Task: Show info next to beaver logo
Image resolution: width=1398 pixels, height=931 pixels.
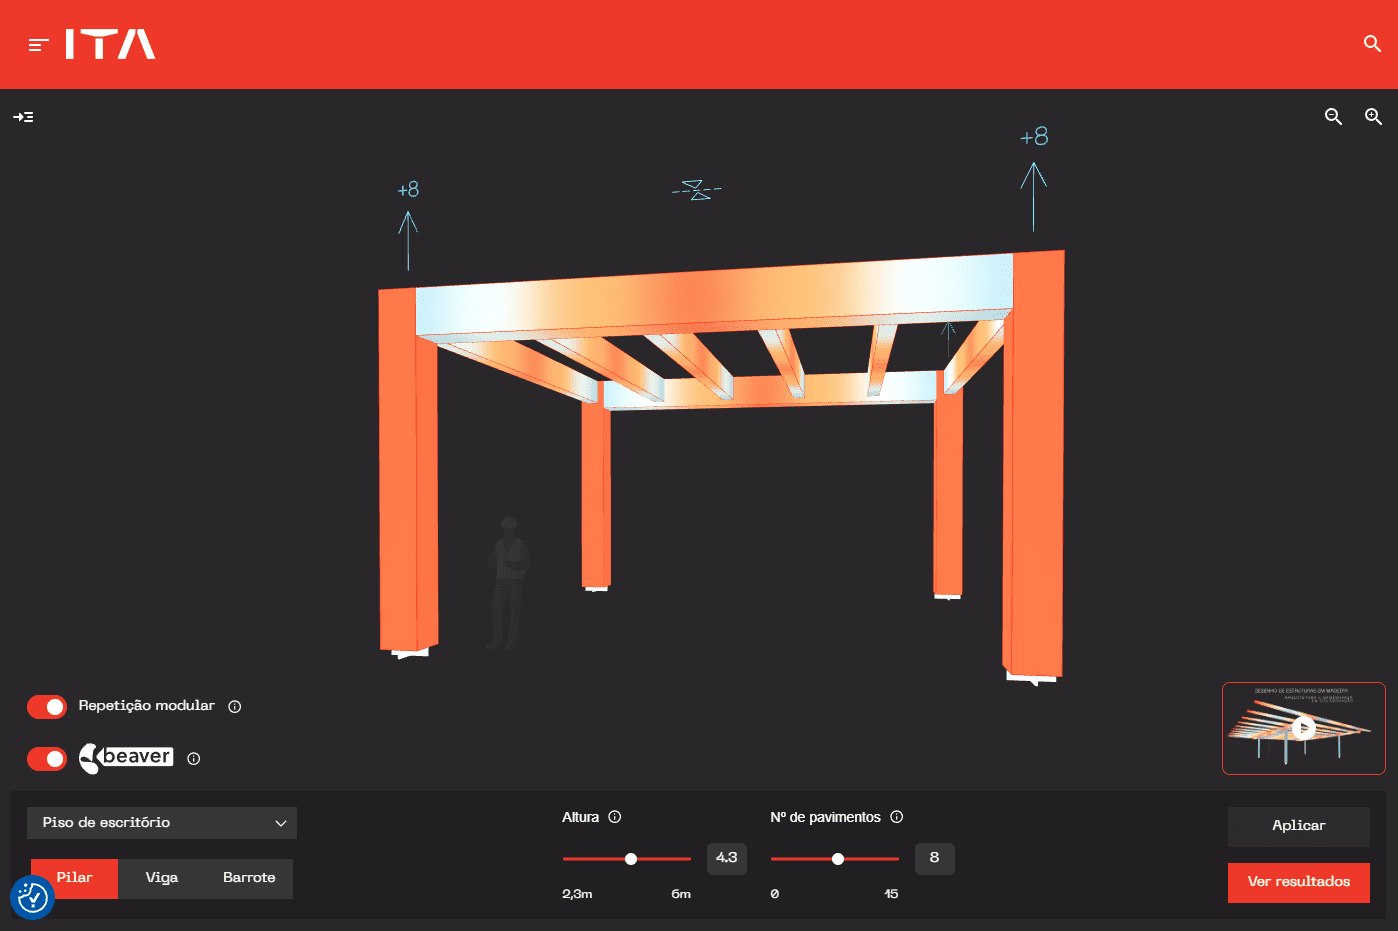Action: [x=194, y=759]
